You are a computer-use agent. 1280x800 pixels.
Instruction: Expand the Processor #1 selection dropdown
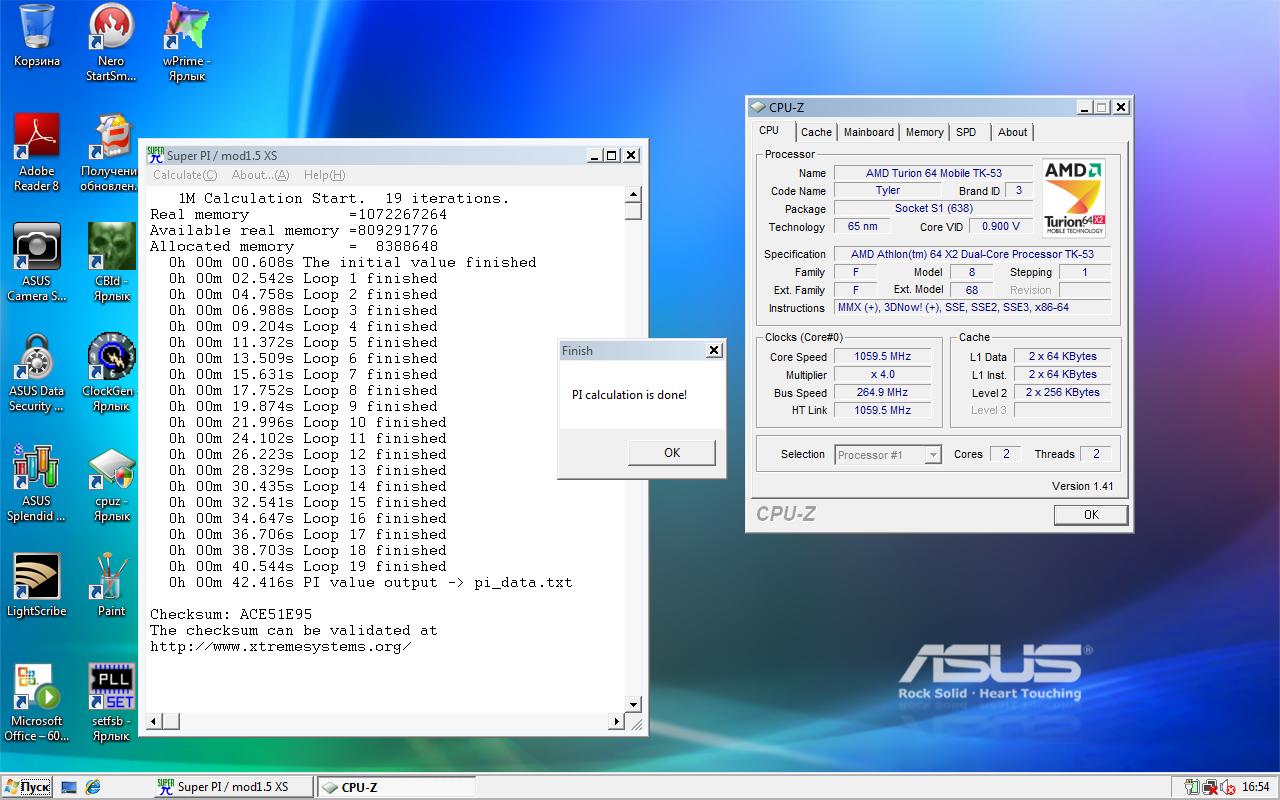click(x=933, y=455)
